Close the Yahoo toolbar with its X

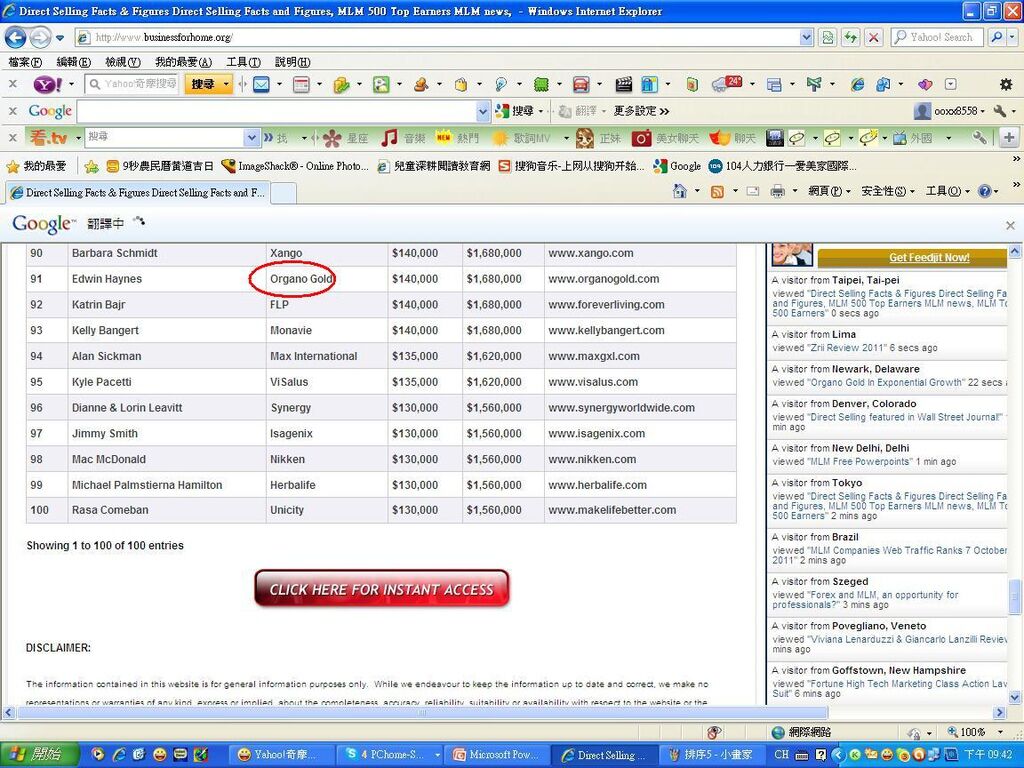[12, 84]
